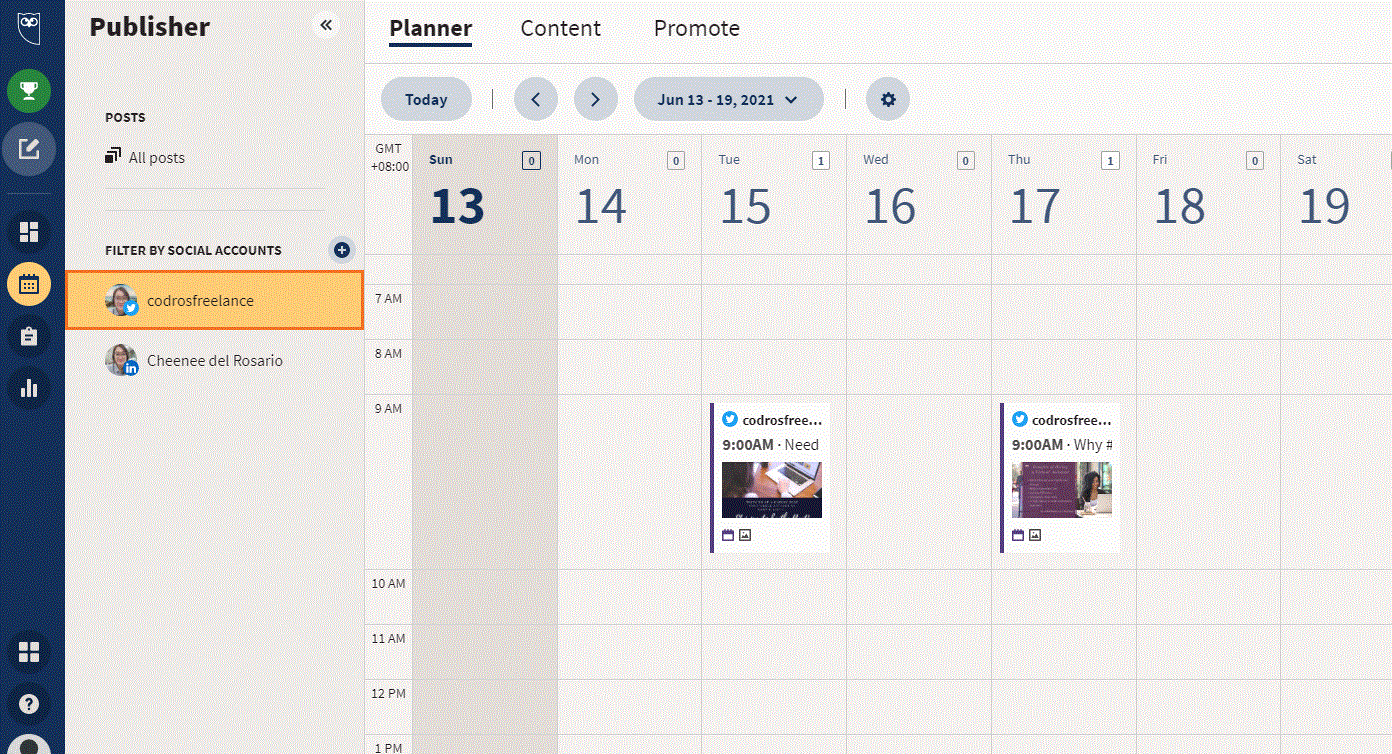
Task: Filter by Cheenee del Rosario account
Action: point(215,360)
